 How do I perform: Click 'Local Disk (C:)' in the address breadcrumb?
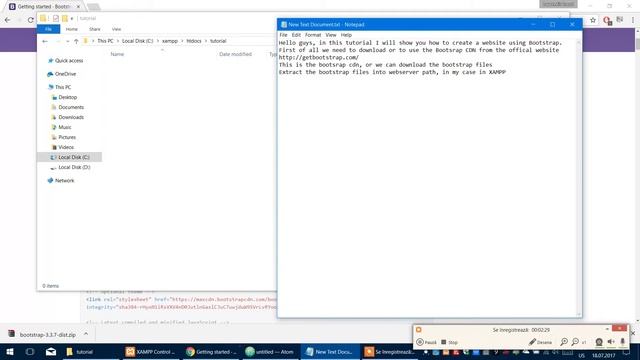tap(138, 41)
